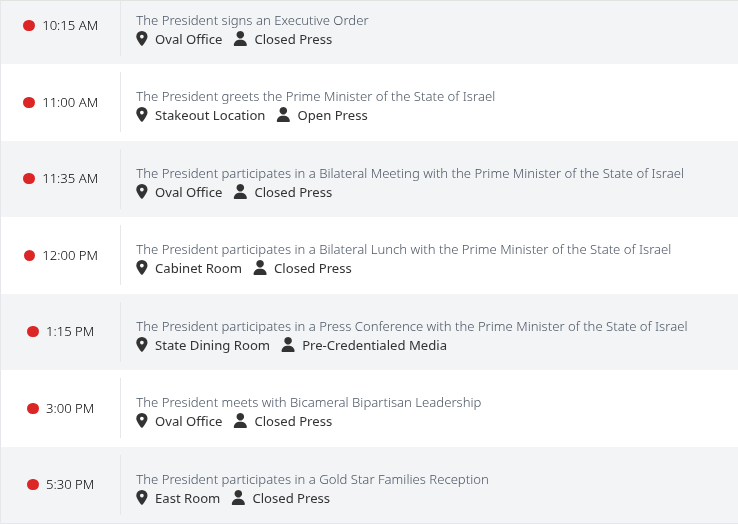Click the location pin next to East Room
The height and width of the screenshot is (524, 738).
[142, 498]
